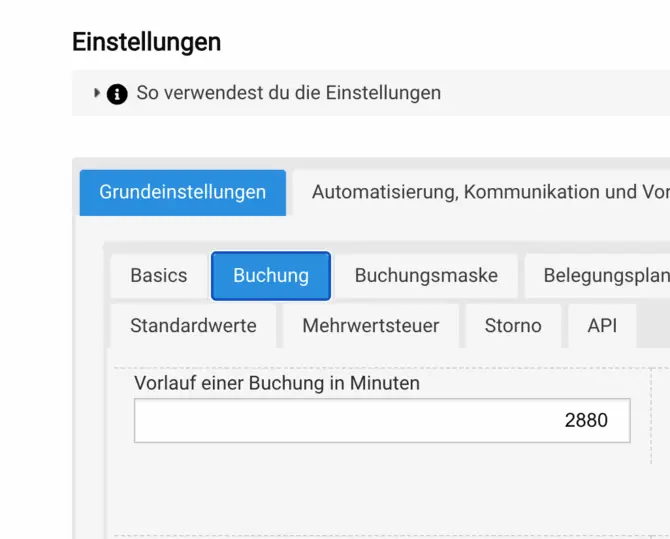
Task: Open the API sub-tab
Action: [602, 326]
